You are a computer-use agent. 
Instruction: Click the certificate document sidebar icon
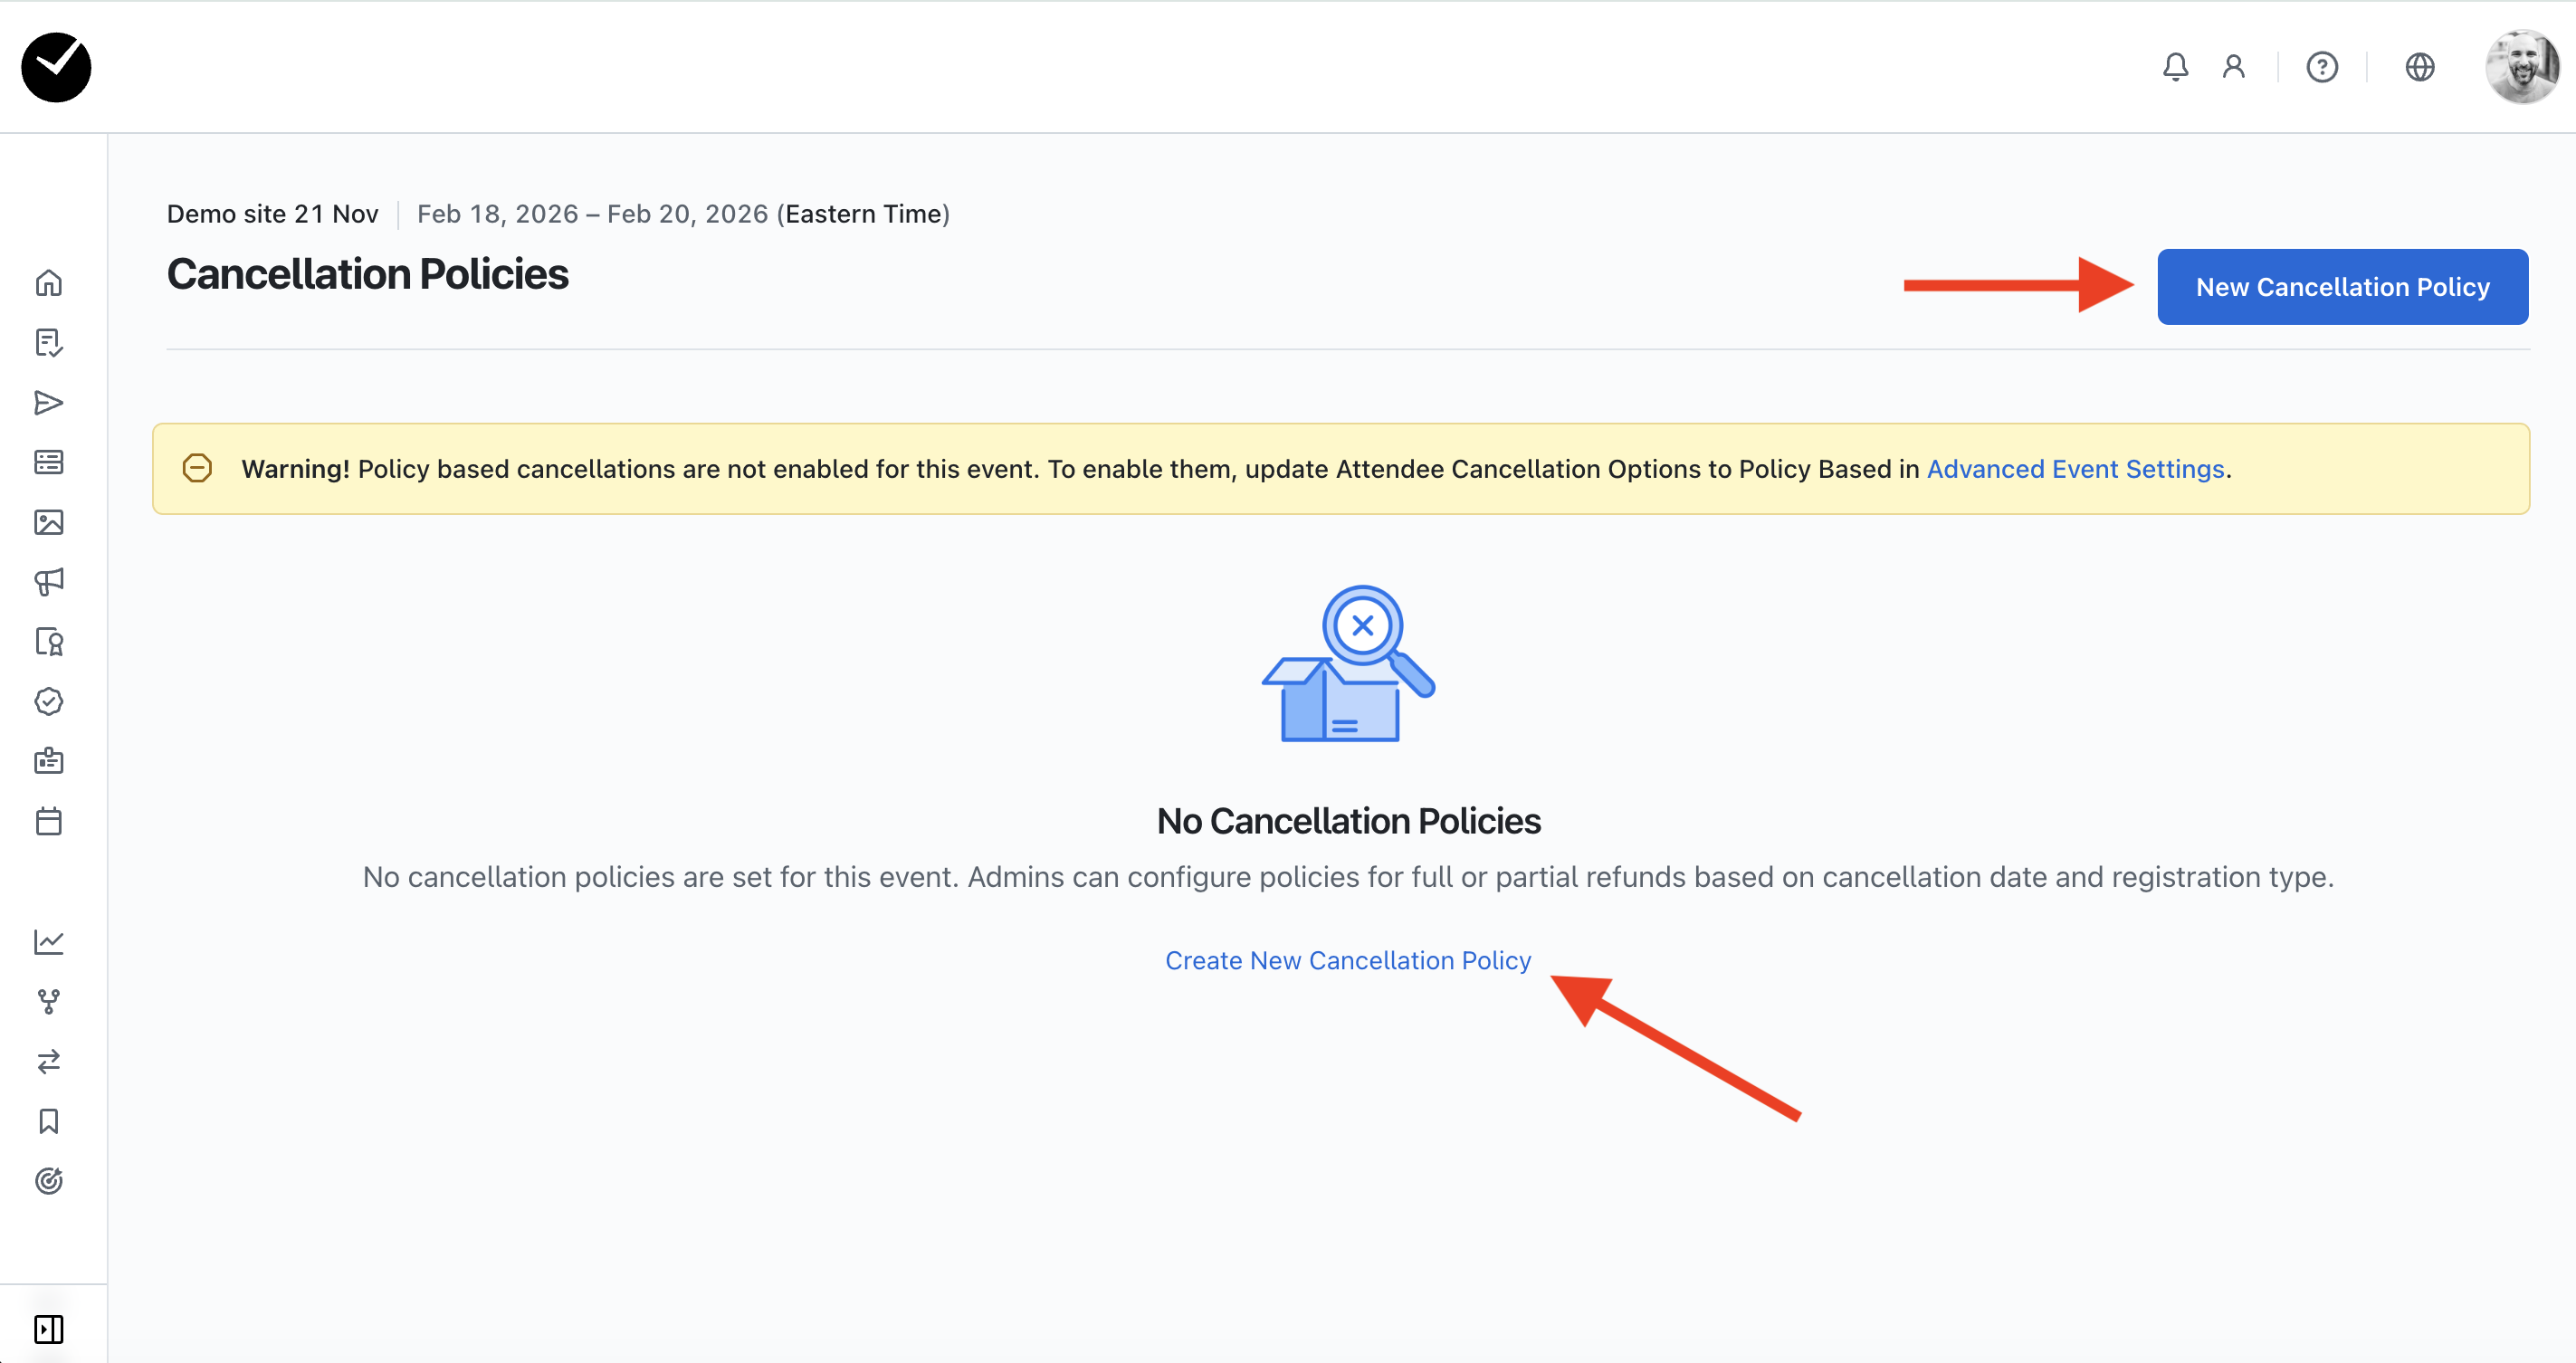(x=48, y=642)
